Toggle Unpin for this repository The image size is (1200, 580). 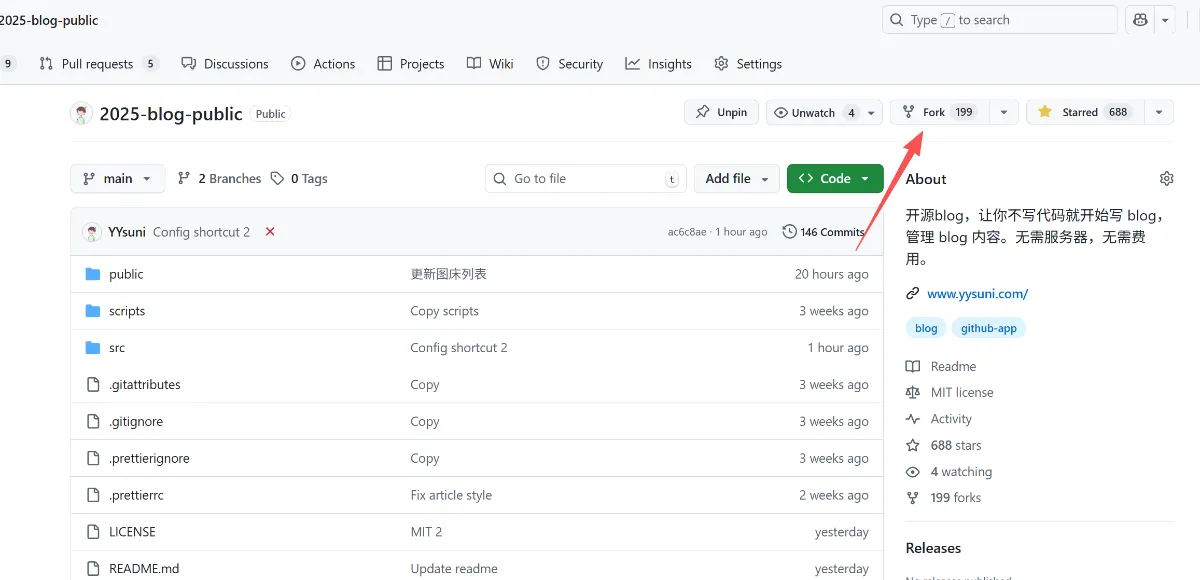click(x=722, y=112)
